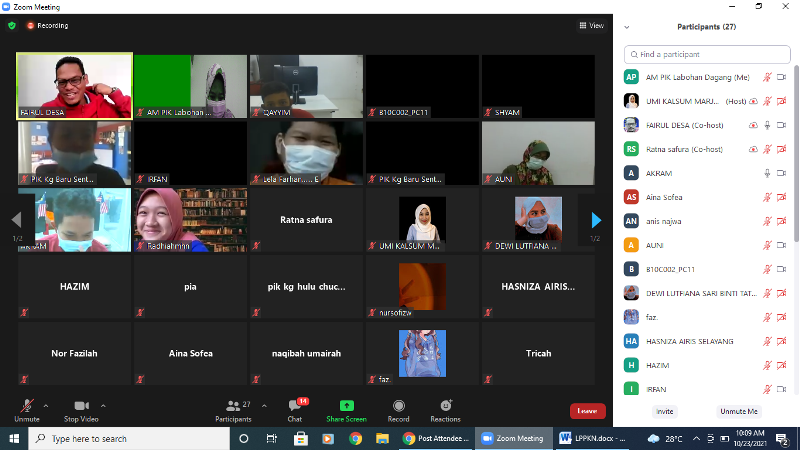Toggle the Participants panel from the toolbar

click(x=233, y=411)
